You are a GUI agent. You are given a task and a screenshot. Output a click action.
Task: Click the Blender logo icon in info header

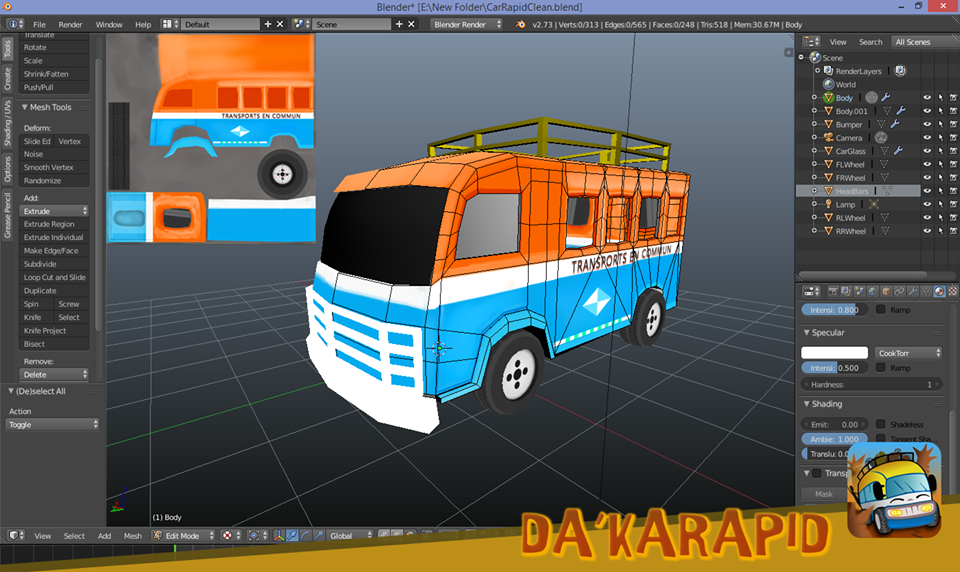coord(520,24)
